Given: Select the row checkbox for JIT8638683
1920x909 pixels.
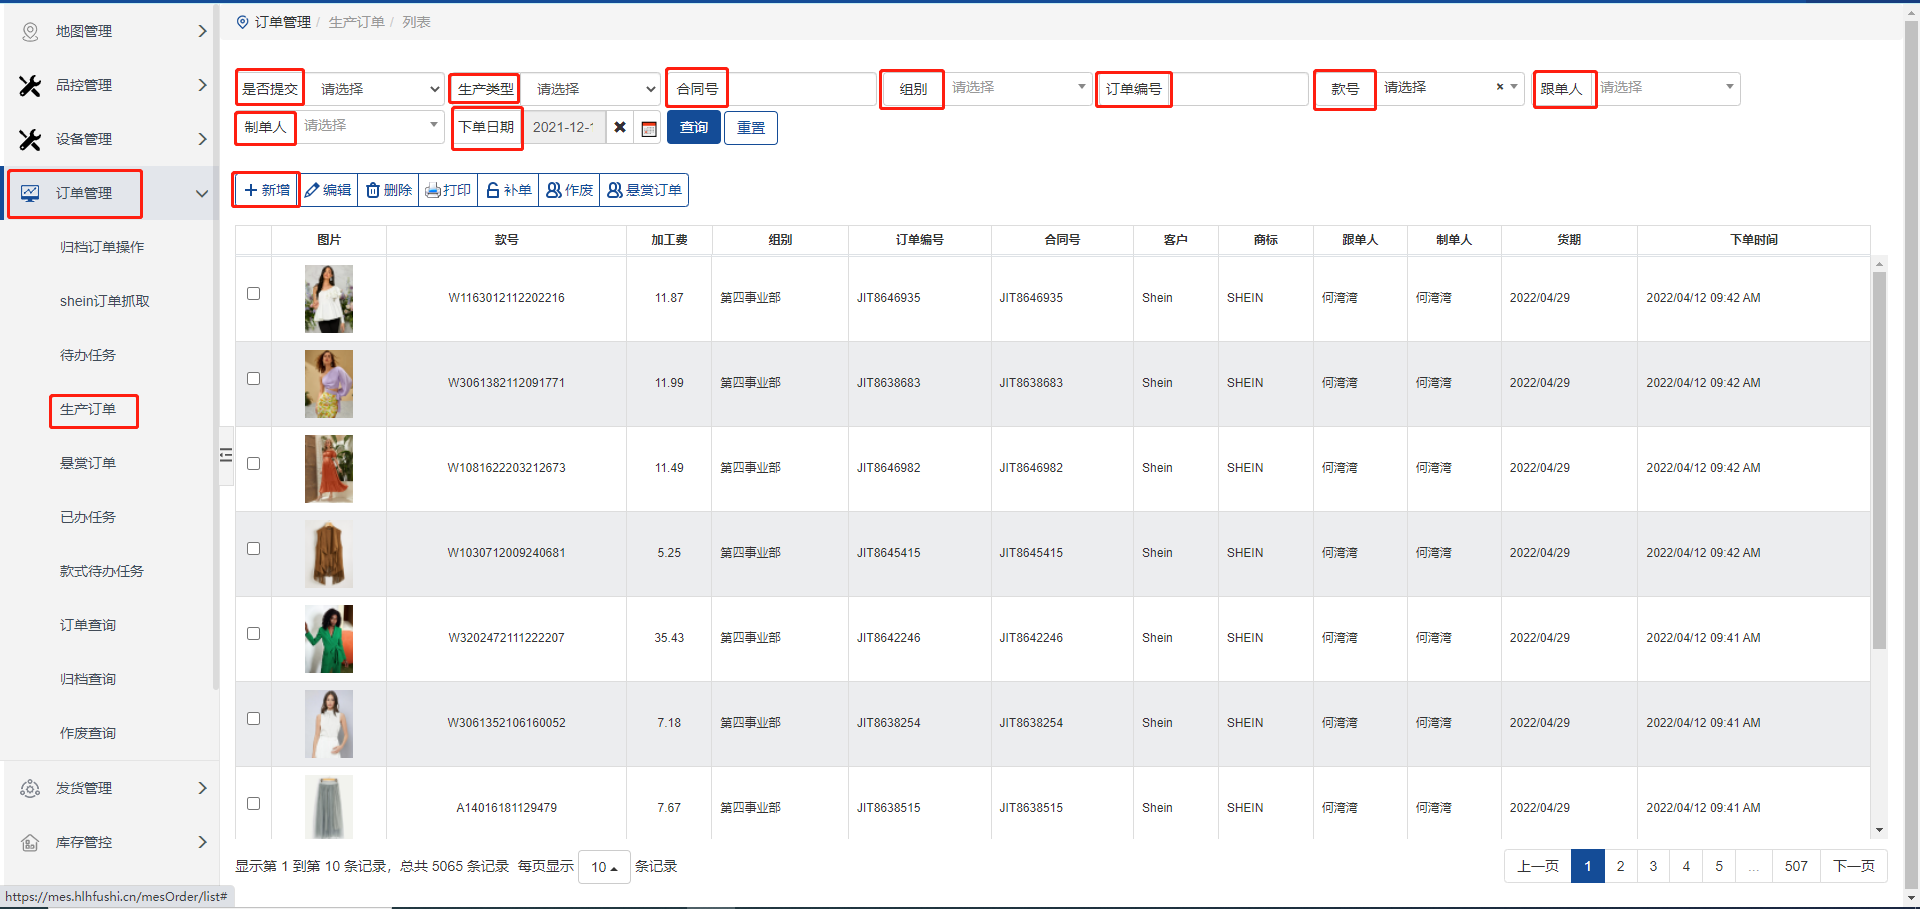Looking at the screenshot, I should coord(253,379).
